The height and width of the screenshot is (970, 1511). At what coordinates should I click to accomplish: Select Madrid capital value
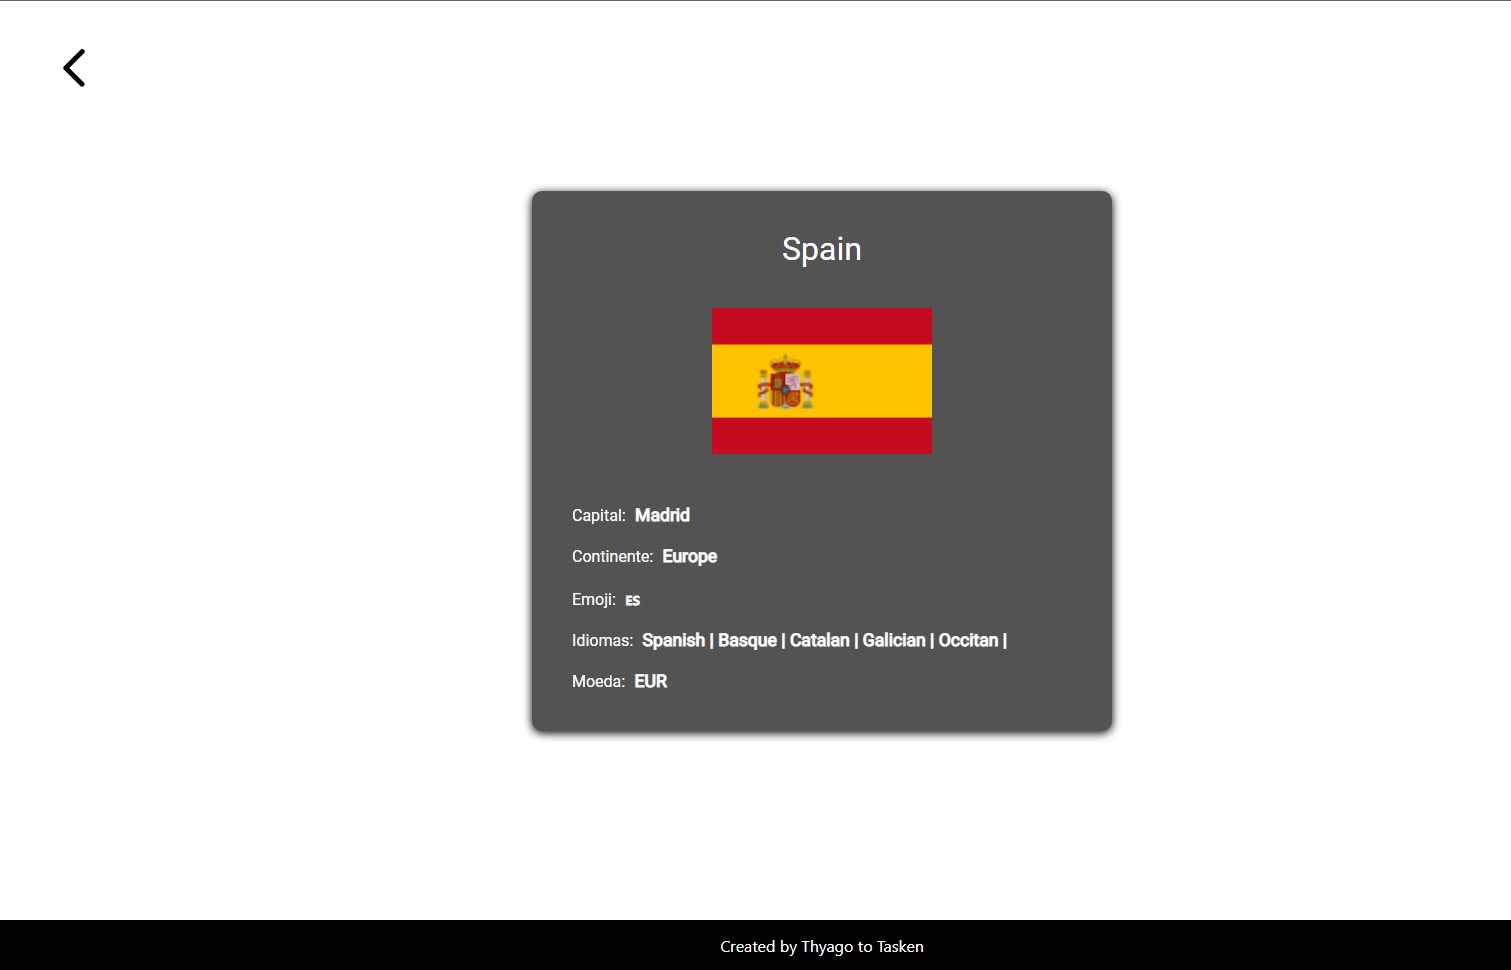pyautogui.click(x=662, y=515)
